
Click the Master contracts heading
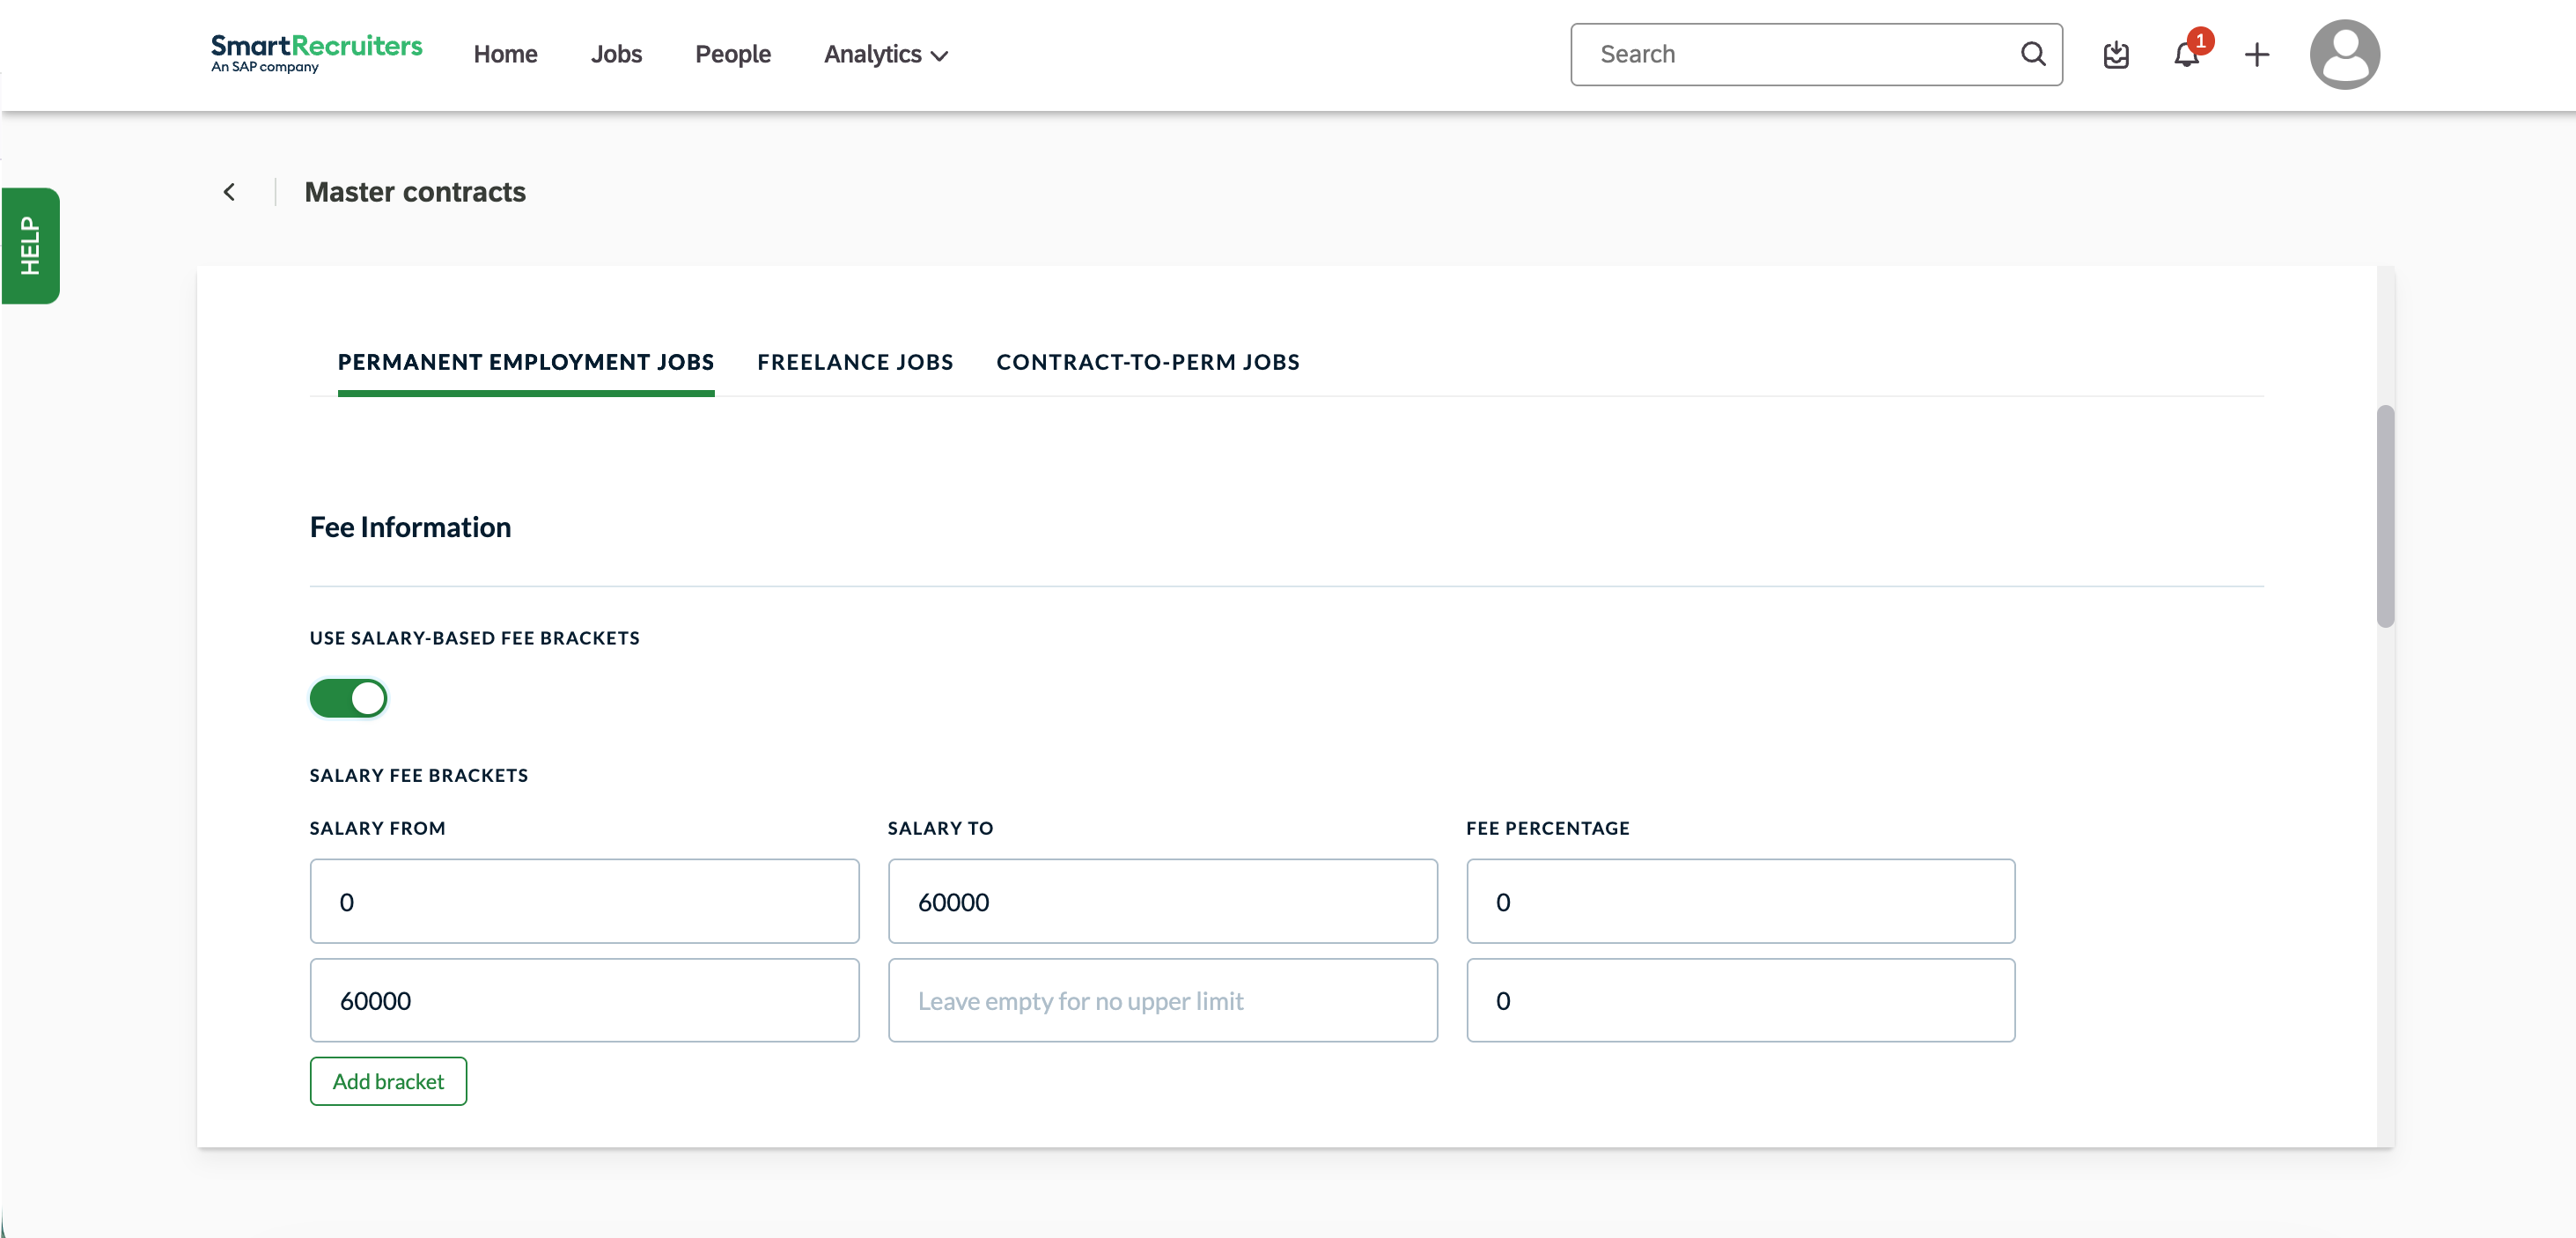pos(415,192)
